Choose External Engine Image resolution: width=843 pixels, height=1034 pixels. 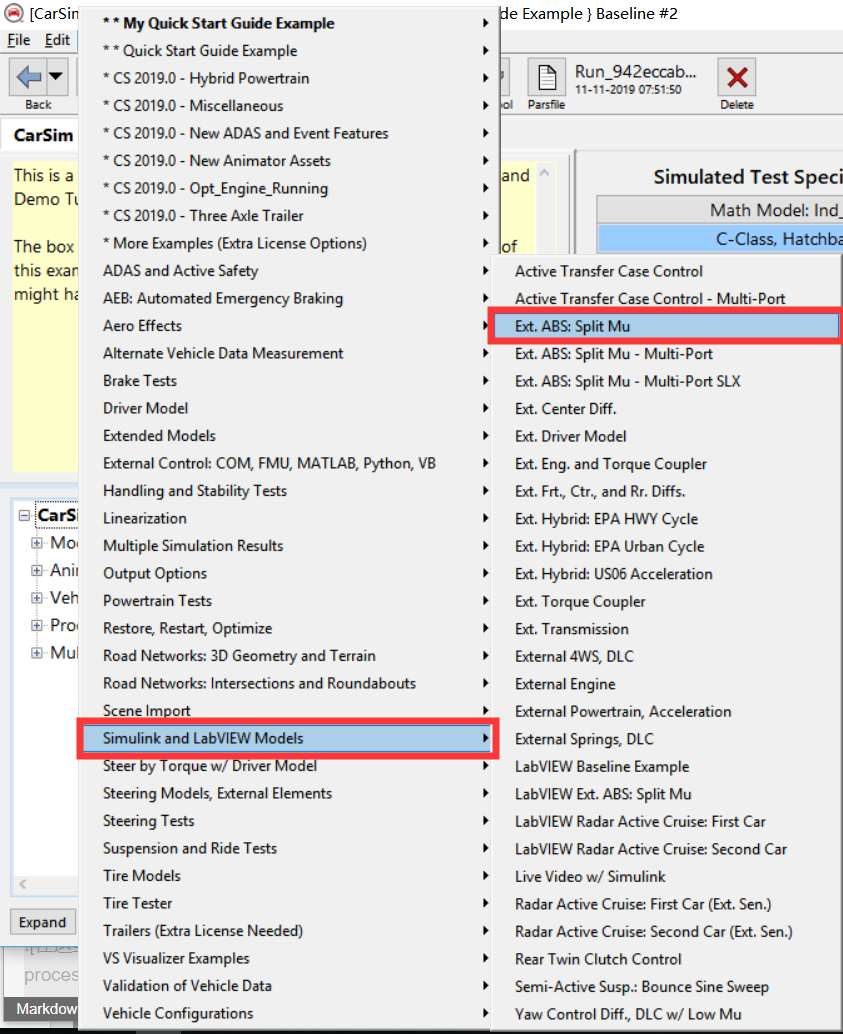point(668,684)
